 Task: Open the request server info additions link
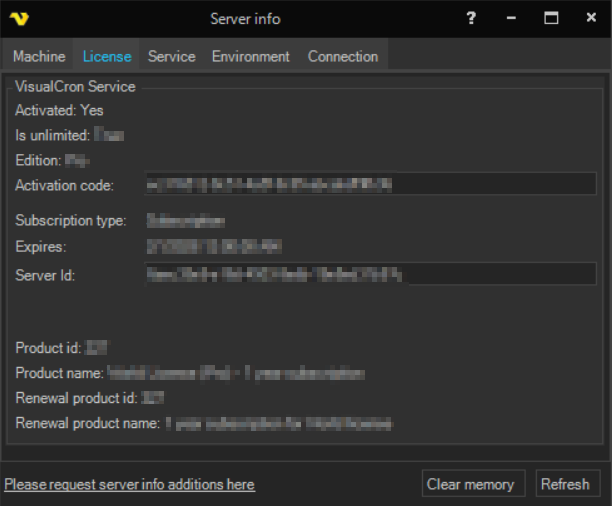tap(129, 484)
